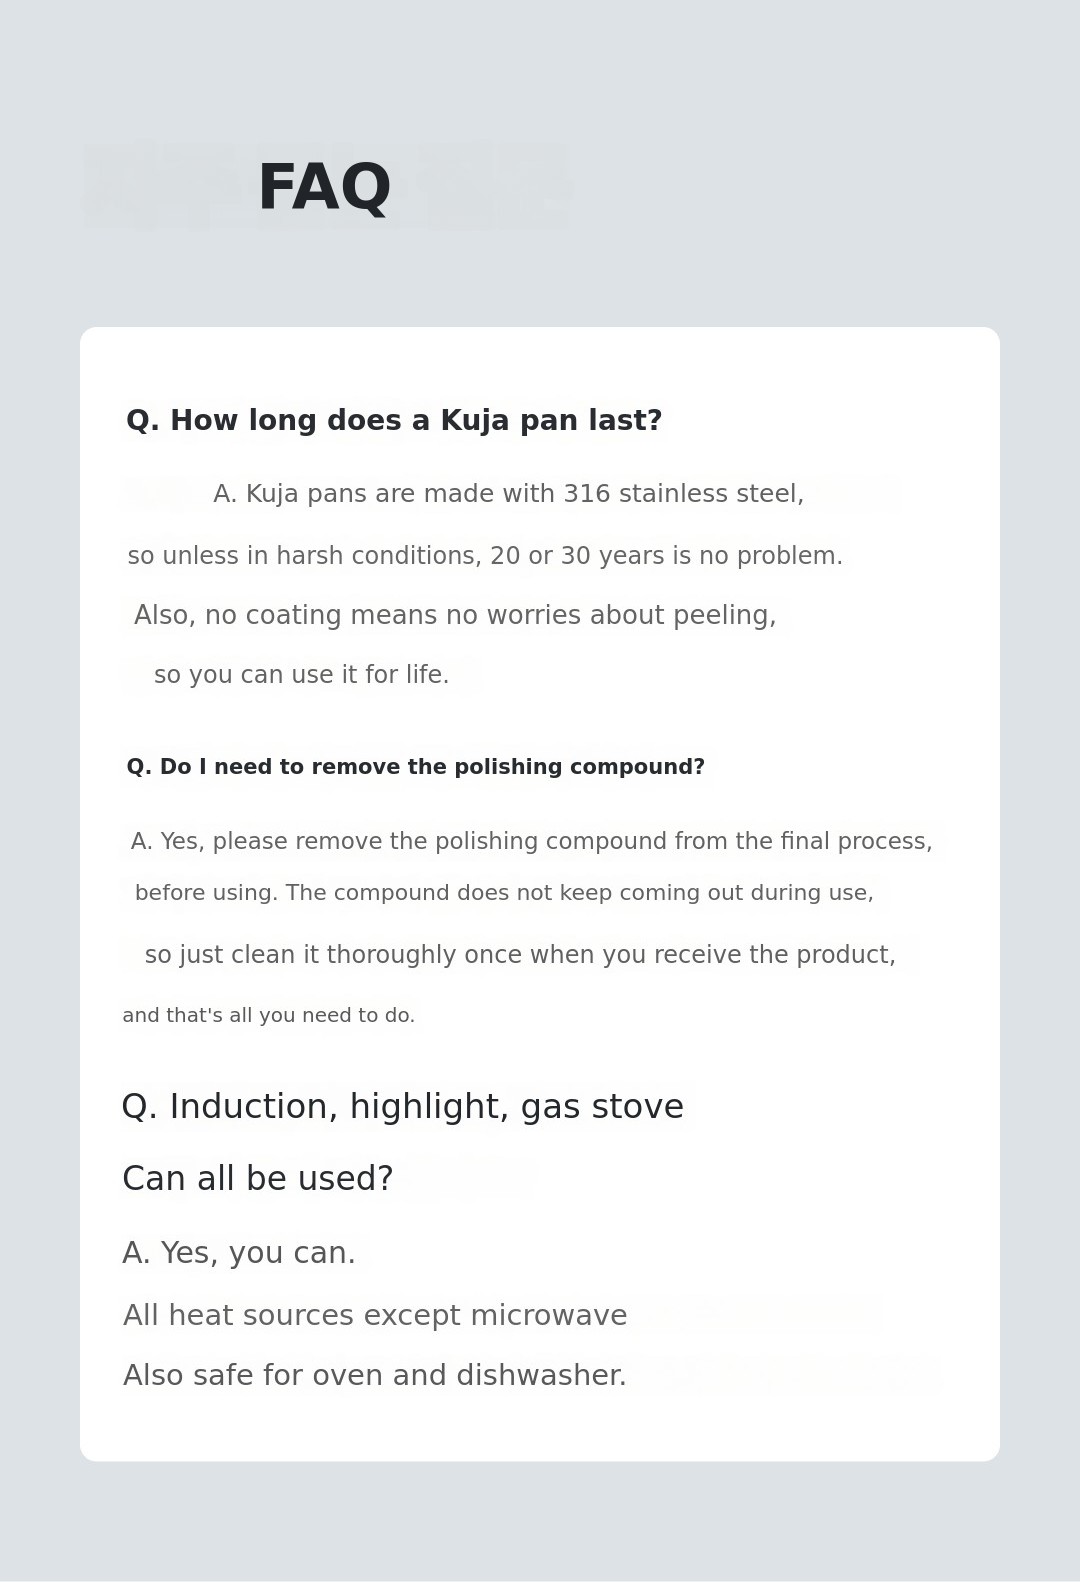Click the FAQ heading
The height and width of the screenshot is (1582, 1080).
[x=324, y=188]
